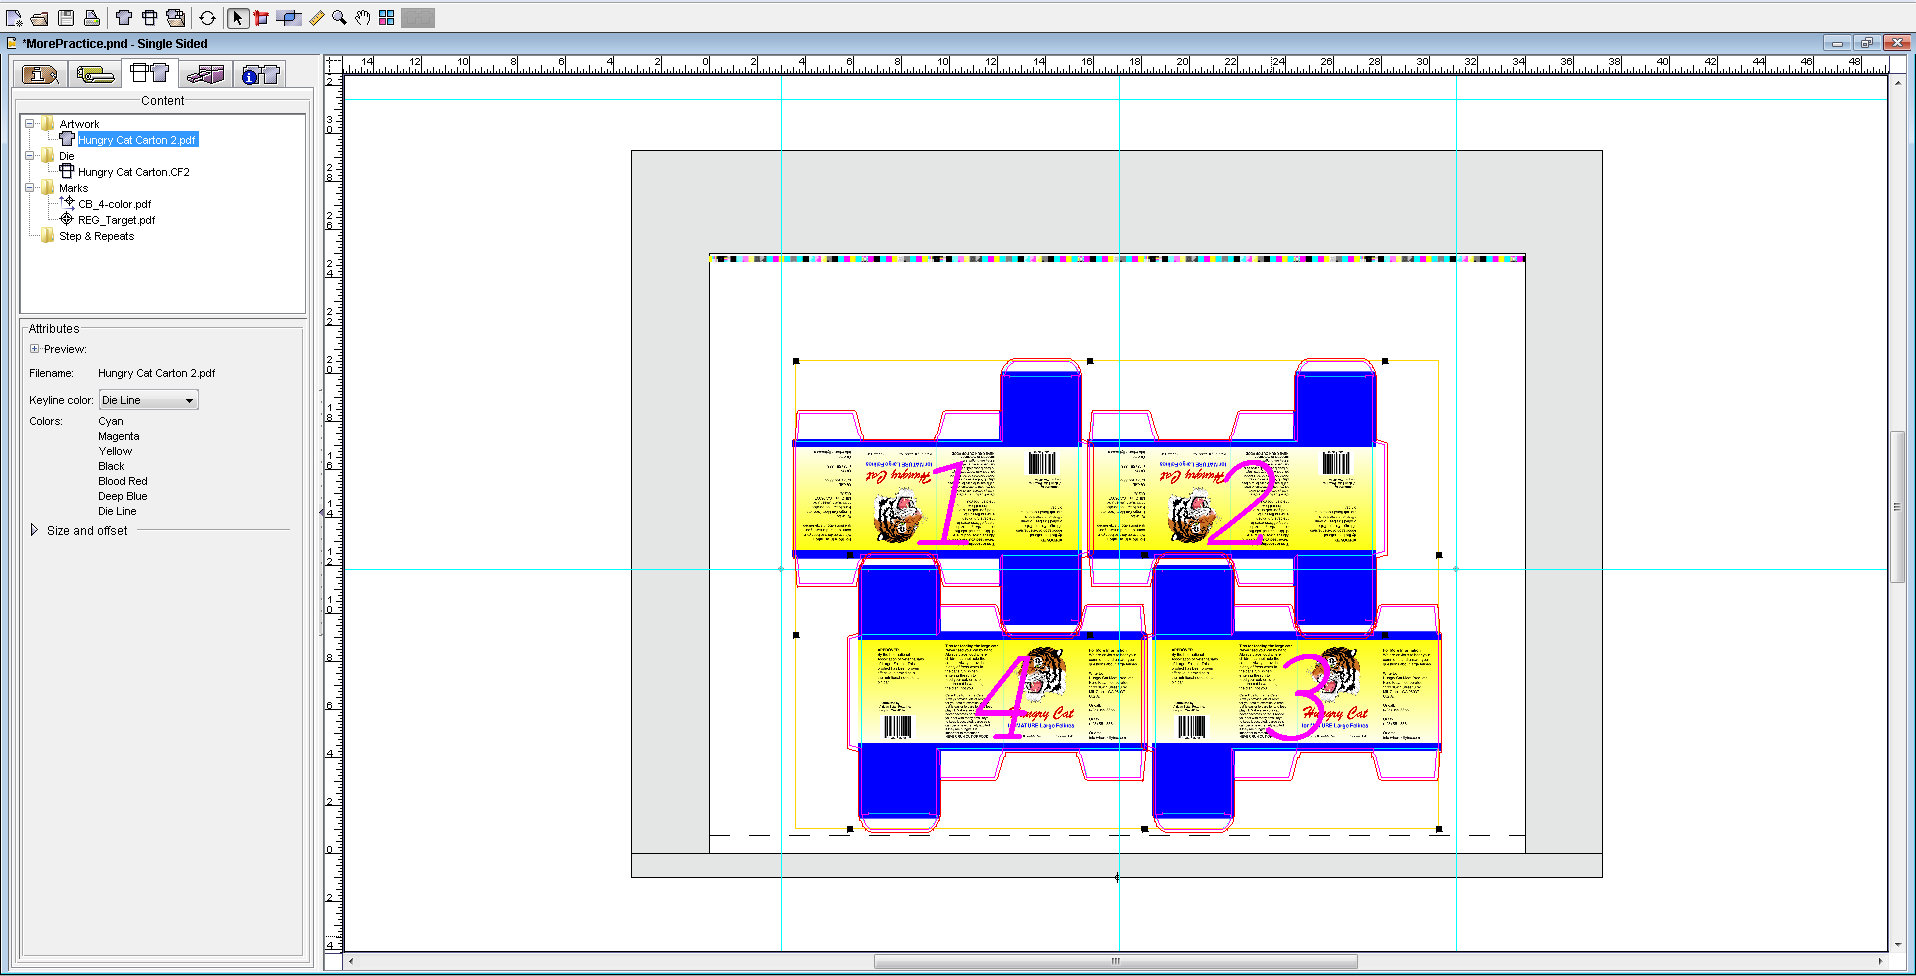
Task: Click the shirt-with-folder import toolbar icon
Action: [x=176, y=18]
